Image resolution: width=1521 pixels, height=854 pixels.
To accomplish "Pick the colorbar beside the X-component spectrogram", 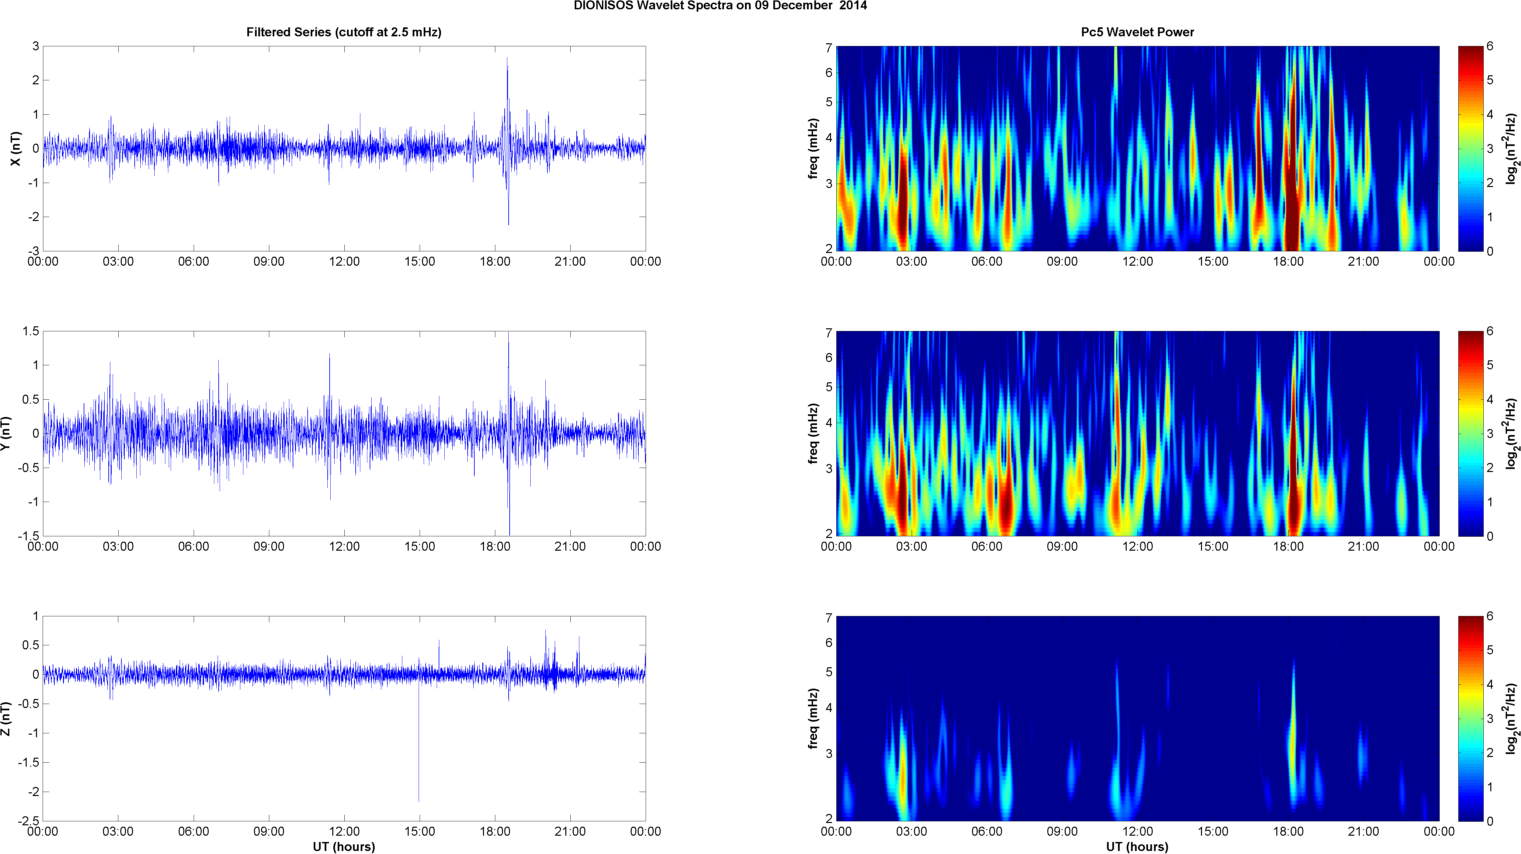I will click(1470, 149).
